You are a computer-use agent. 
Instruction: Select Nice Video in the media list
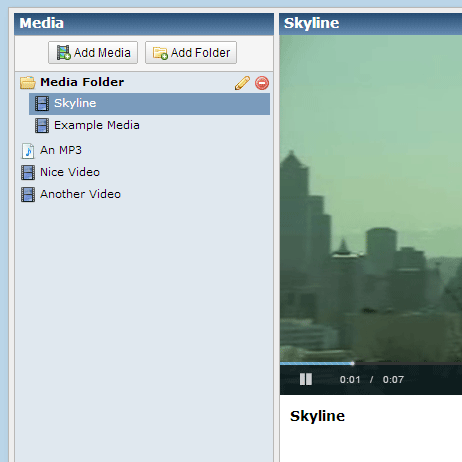(x=70, y=172)
